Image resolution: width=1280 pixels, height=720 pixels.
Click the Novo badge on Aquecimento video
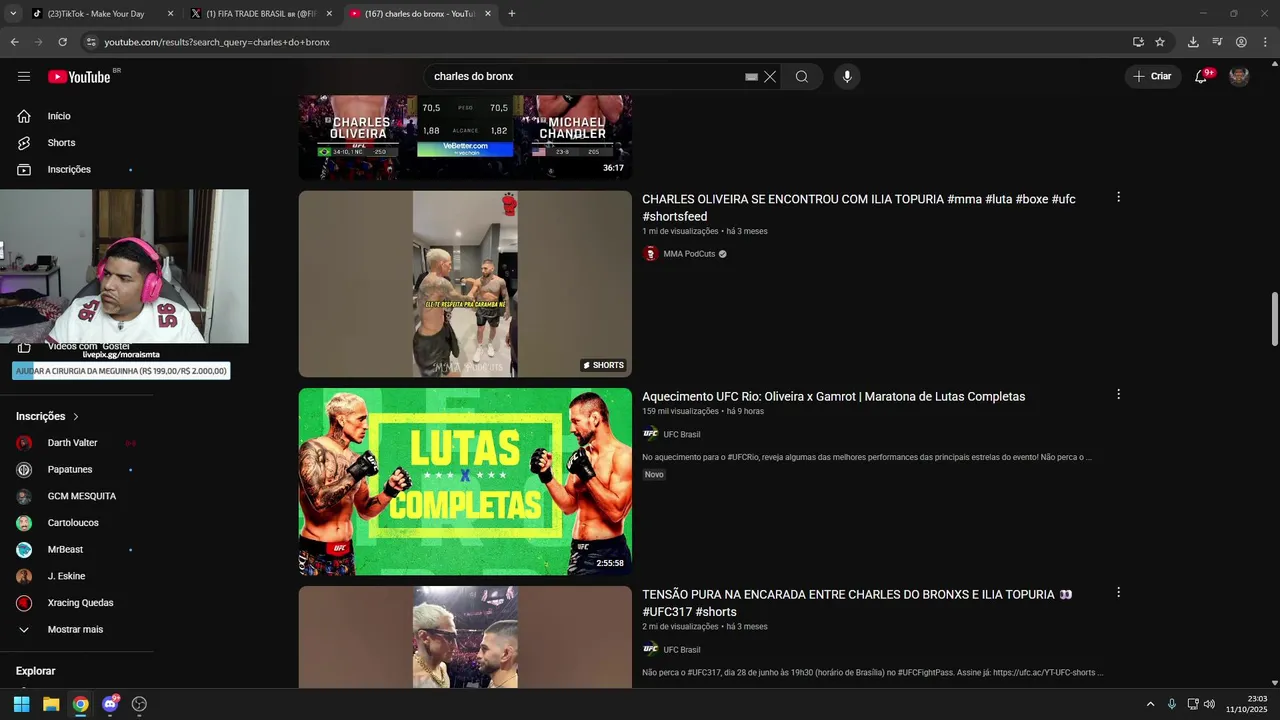tap(654, 475)
